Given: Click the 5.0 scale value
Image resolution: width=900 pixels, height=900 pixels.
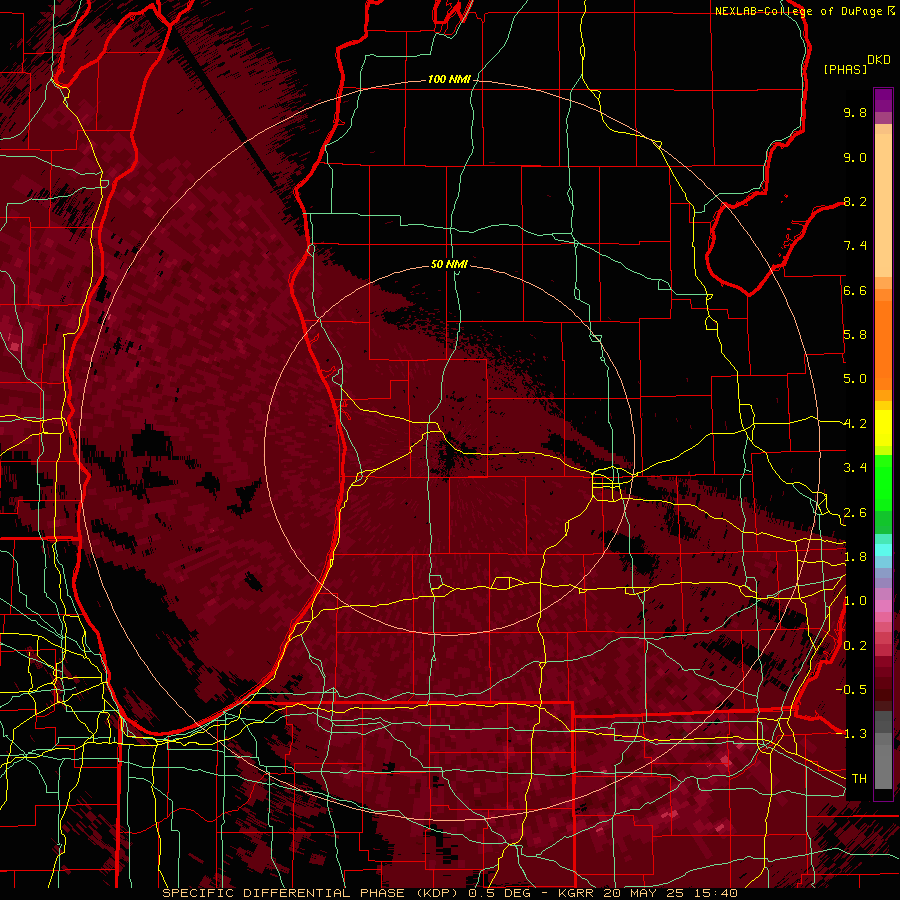Looking at the screenshot, I should coord(855,379).
